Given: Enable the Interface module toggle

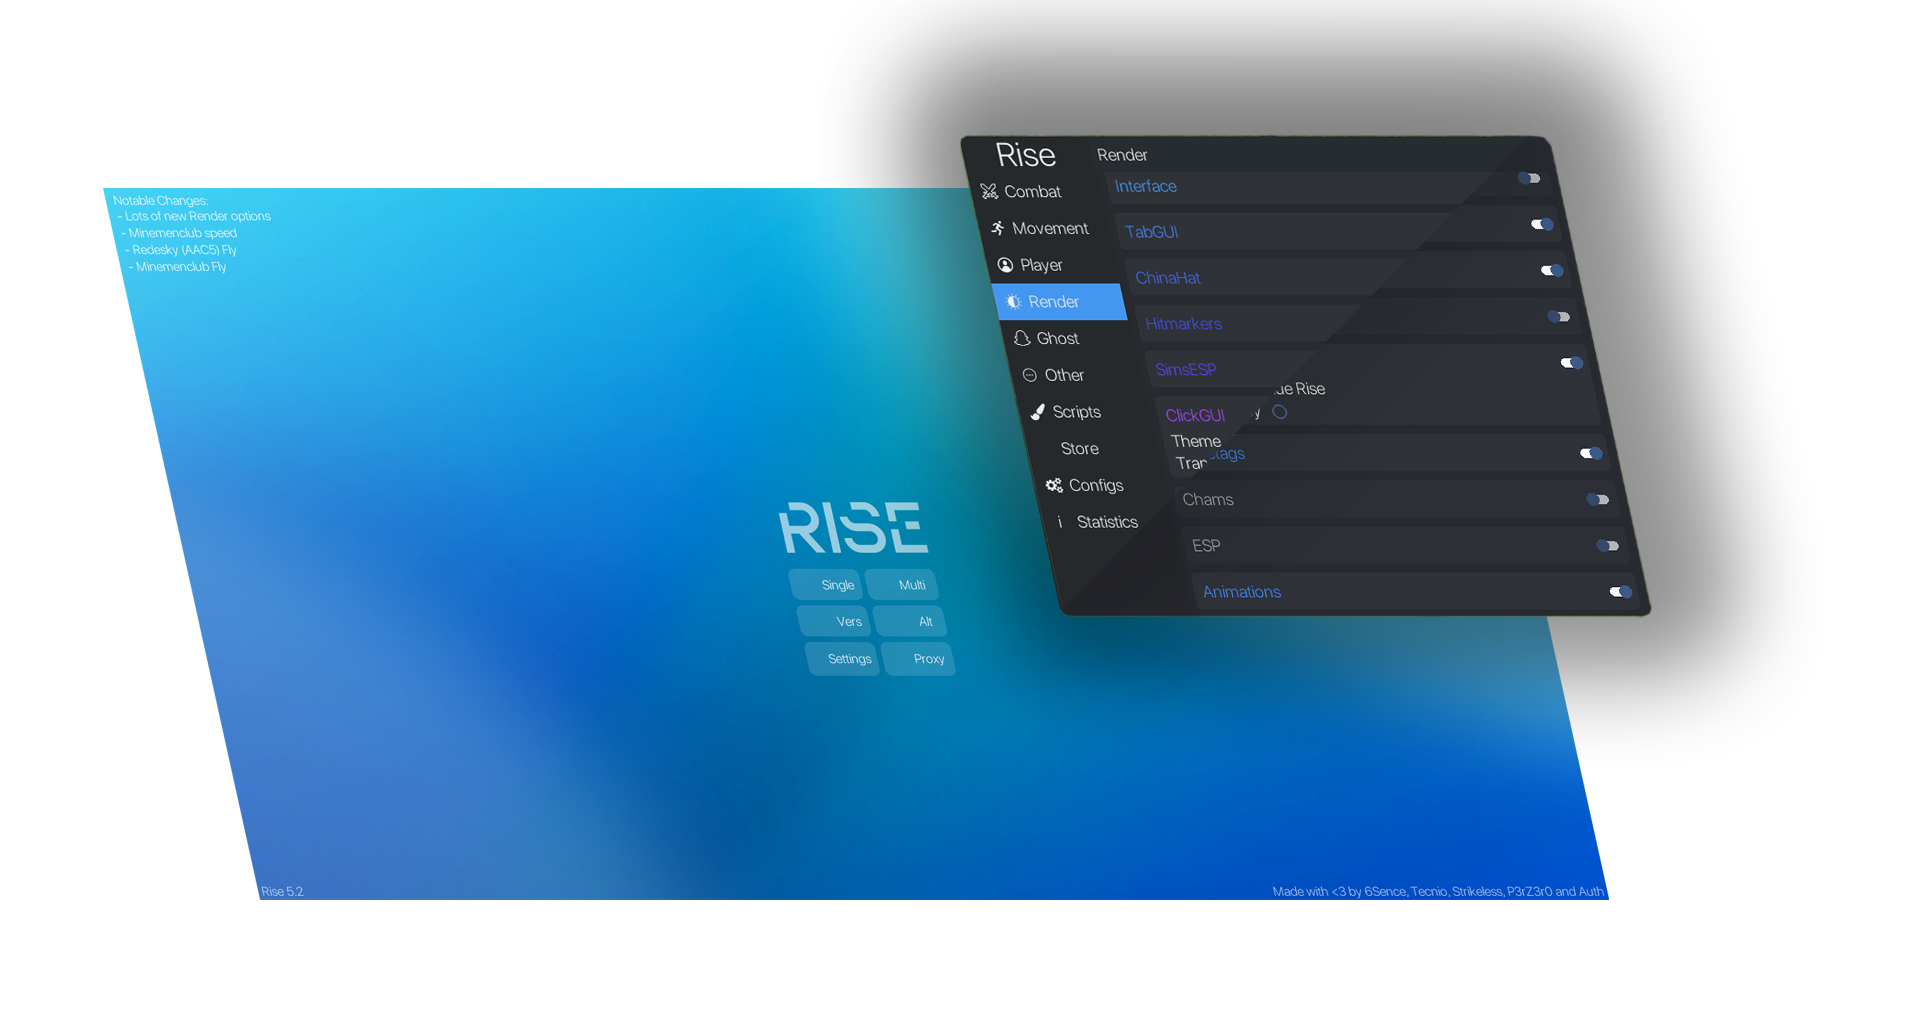Looking at the screenshot, I should pyautogui.click(x=1529, y=178).
